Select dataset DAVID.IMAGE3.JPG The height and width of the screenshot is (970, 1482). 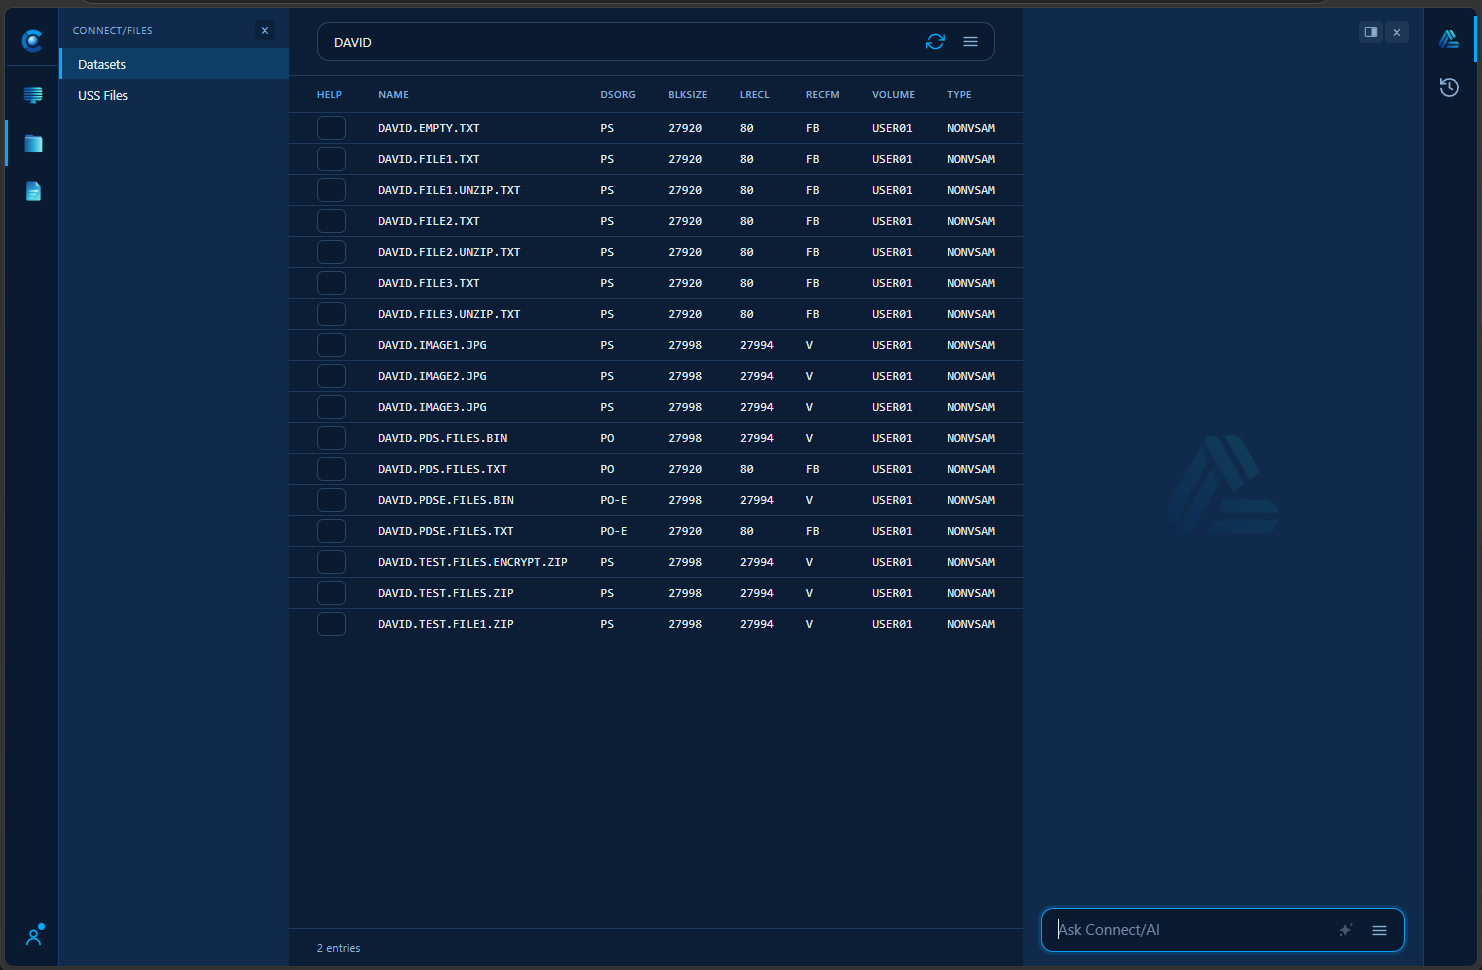pyautogui.click(x=432, y=407)
